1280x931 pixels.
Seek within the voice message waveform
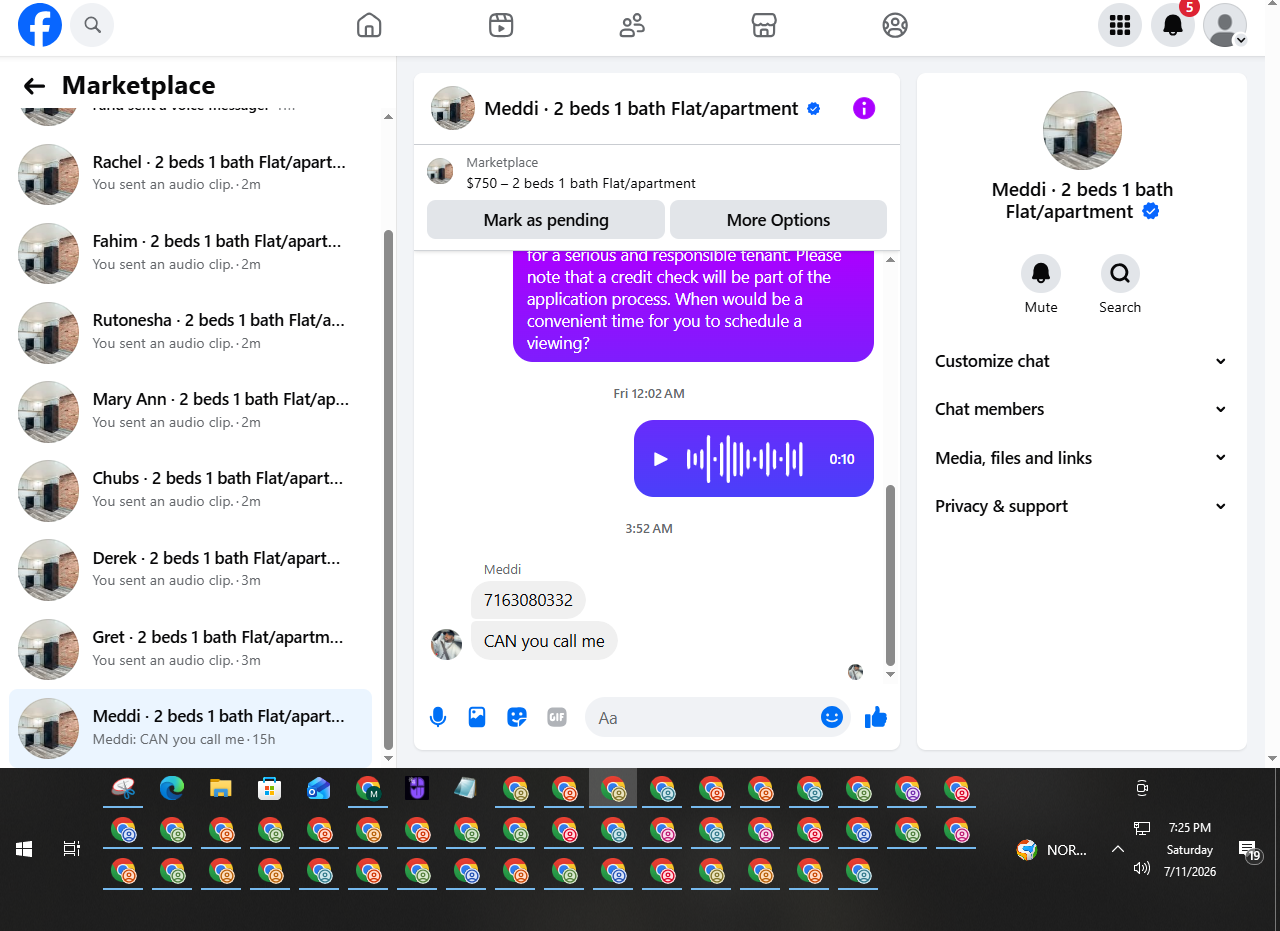[744, 459]
